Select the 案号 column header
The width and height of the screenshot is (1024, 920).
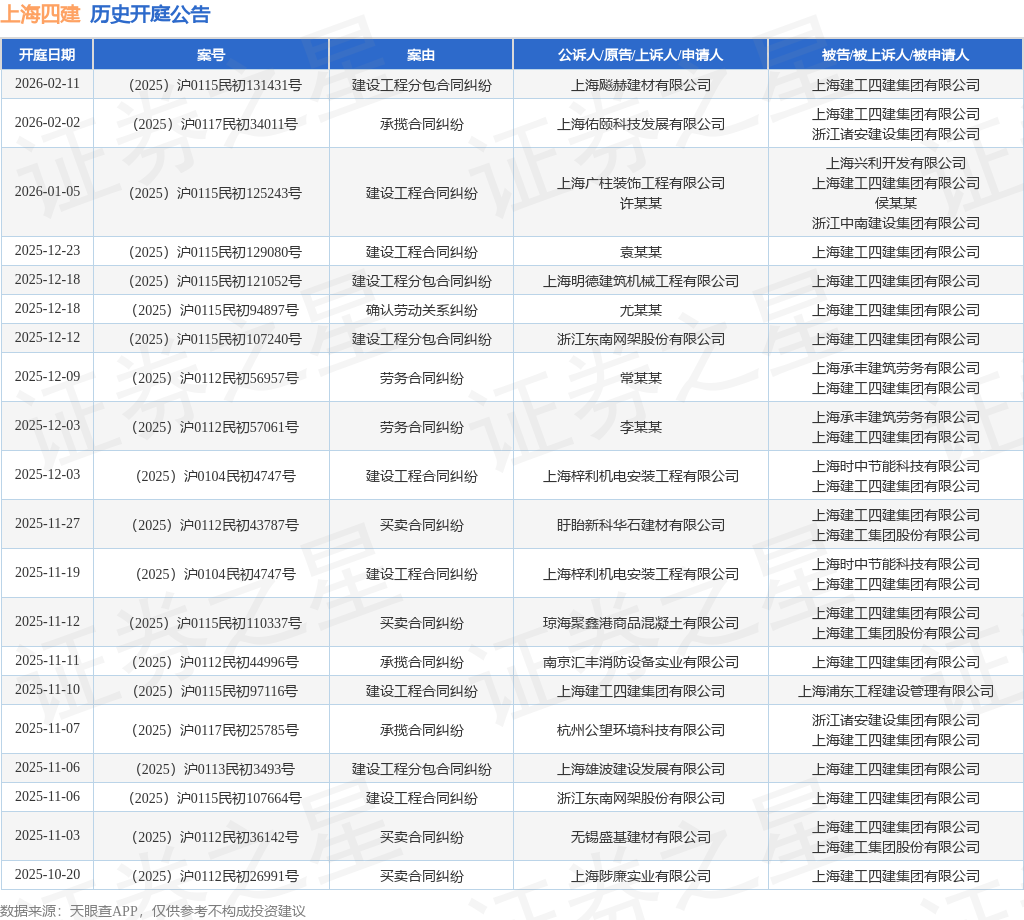tap(211, 55)
